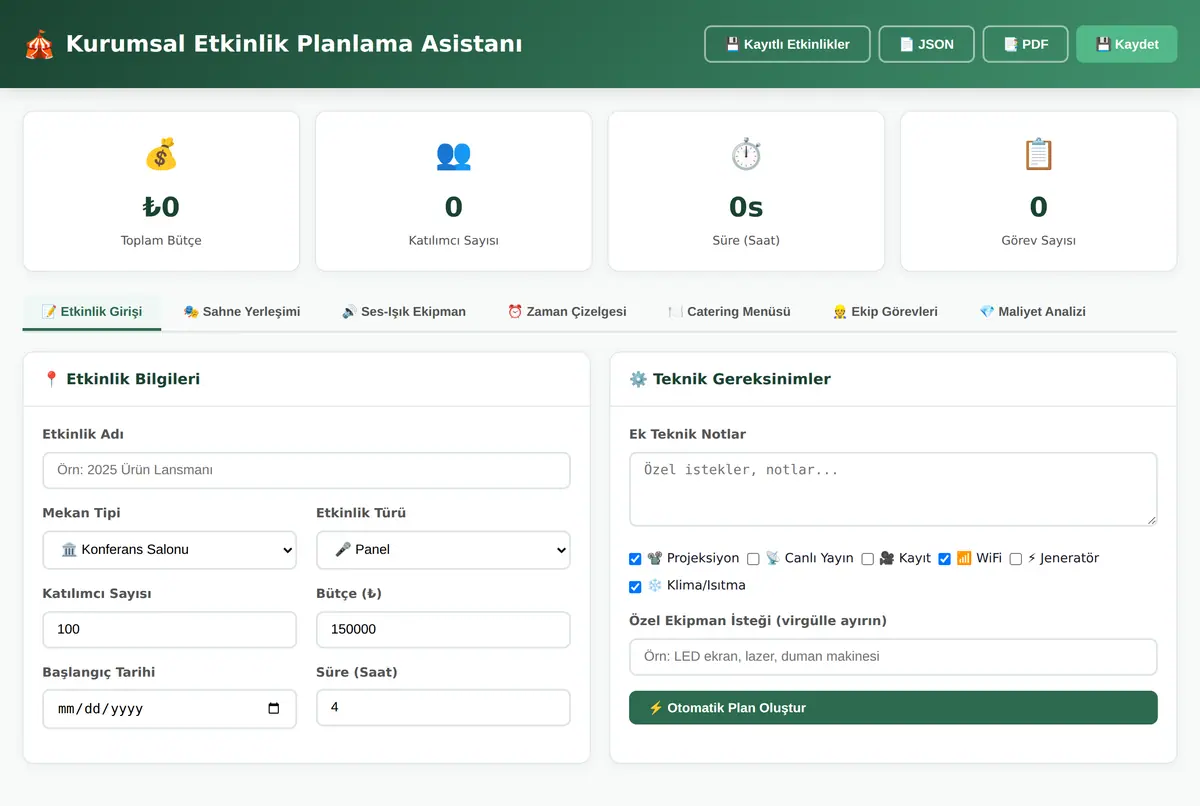Open the Ses-Işık Ekipman tab
Image resolution: width=1200 pixels, height=806 pixels.
click(404, 312)
